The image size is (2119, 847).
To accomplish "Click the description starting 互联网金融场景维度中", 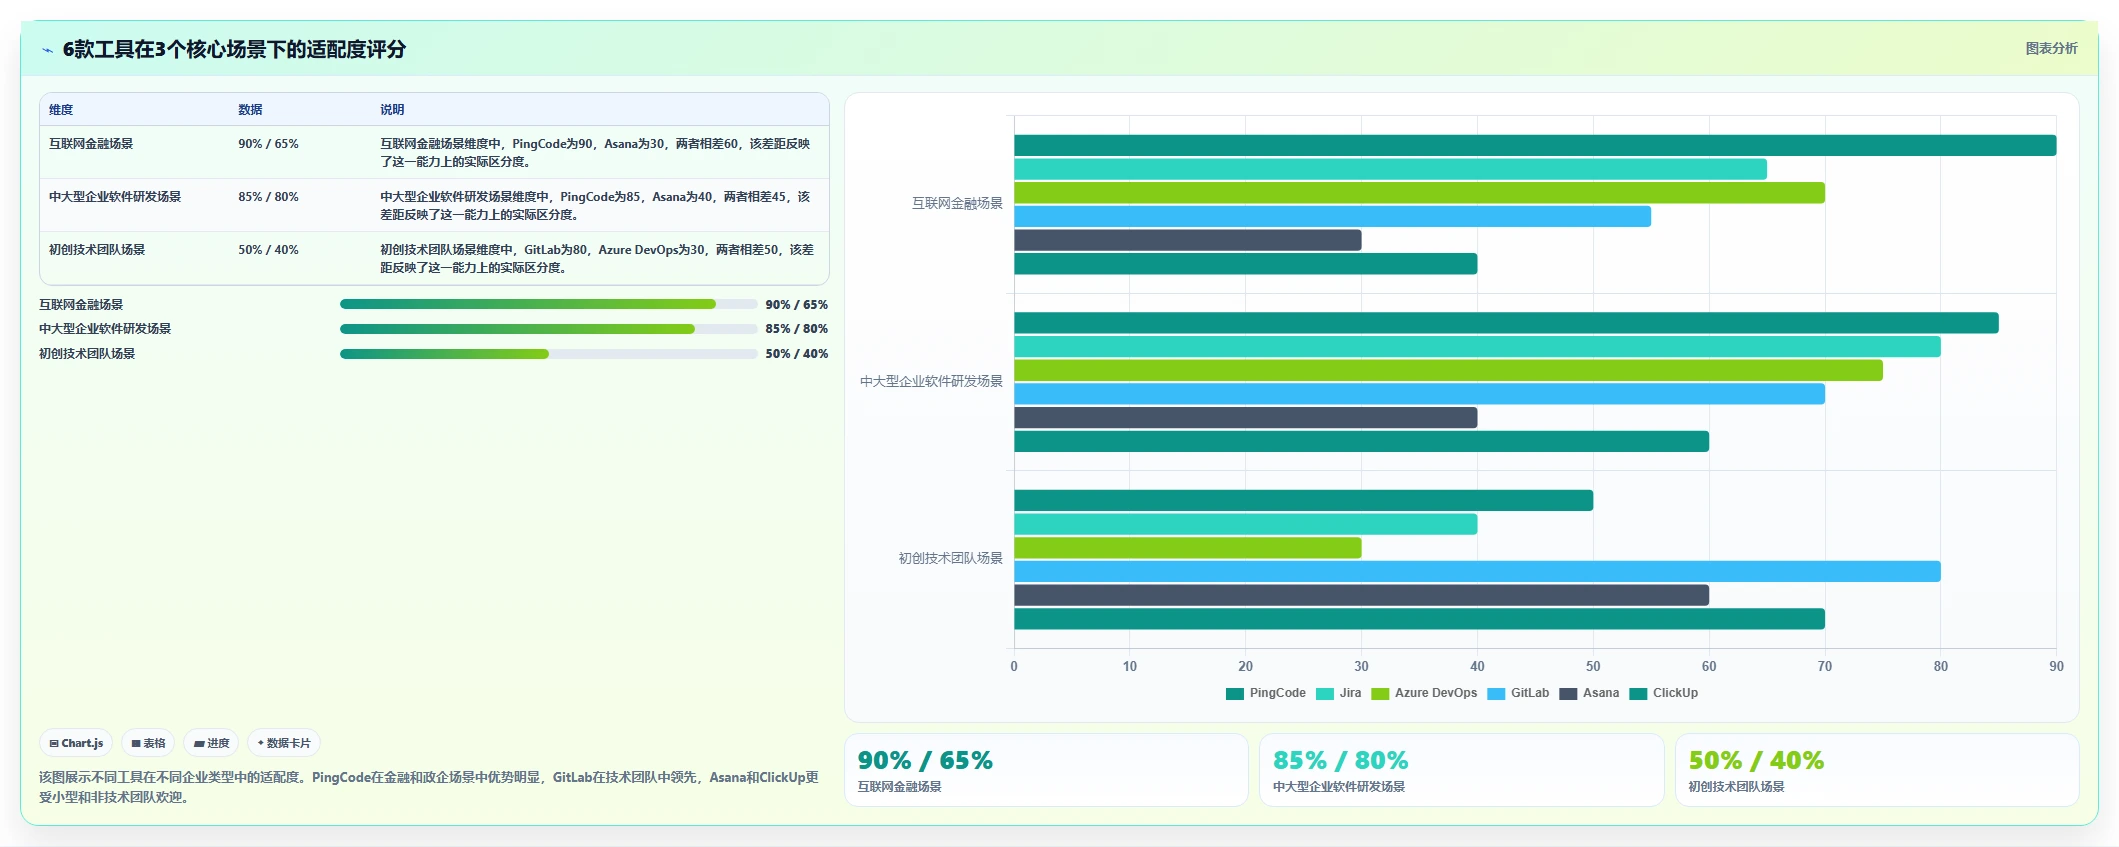I will [595, 153].
